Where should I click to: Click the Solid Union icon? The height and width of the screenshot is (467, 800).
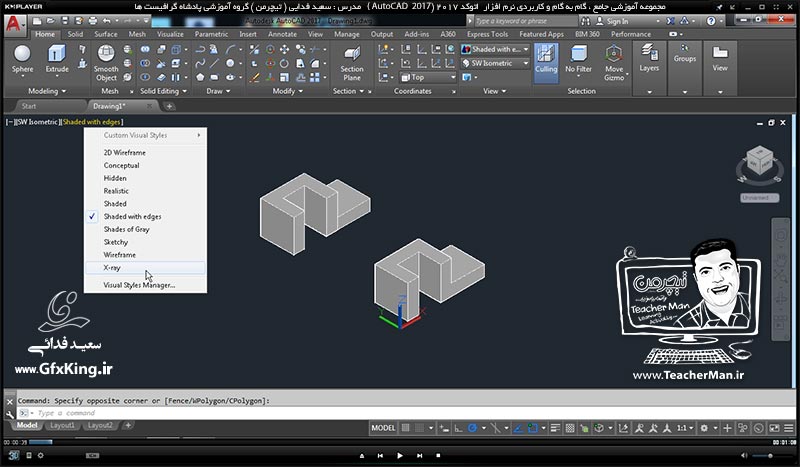tap(145, 50)
